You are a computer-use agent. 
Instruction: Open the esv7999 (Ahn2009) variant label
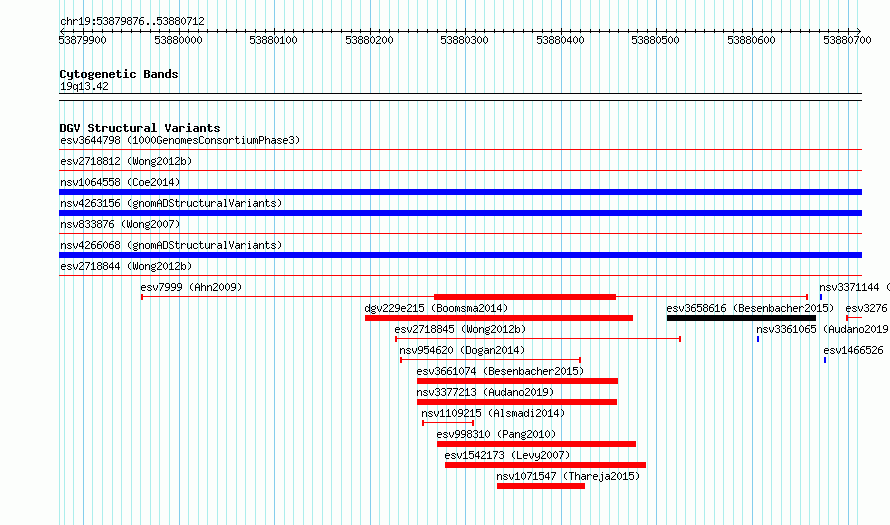[191, 287]
